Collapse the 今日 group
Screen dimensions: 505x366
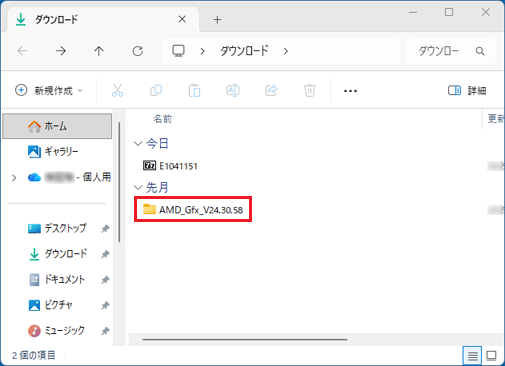click(x=138, y=144)
